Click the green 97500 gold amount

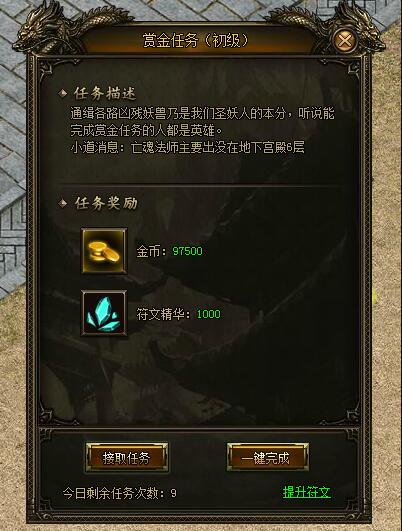coord(188,251)
